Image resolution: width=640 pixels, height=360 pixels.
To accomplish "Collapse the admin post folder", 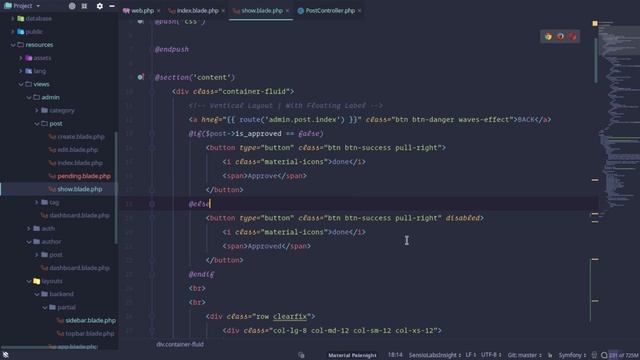I will coord(37,123).
